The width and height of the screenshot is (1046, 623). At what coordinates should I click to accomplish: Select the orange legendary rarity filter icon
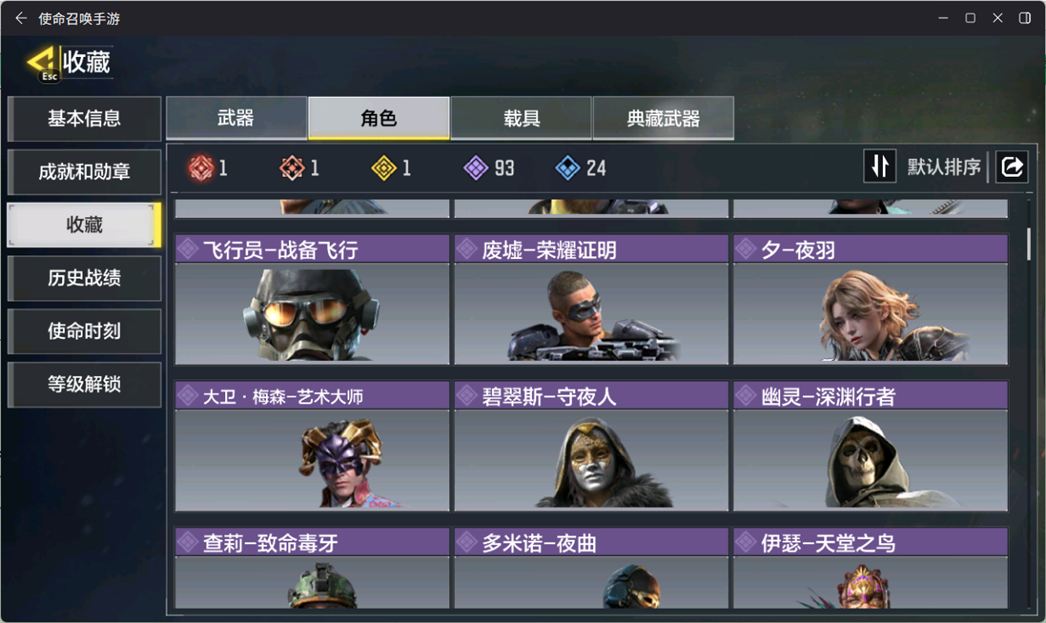click(292, 168)
